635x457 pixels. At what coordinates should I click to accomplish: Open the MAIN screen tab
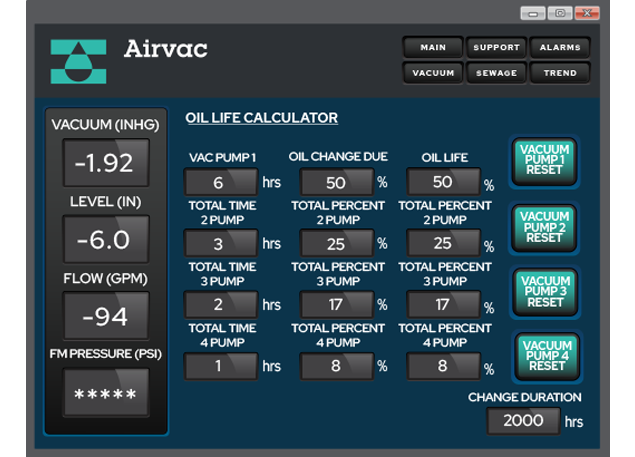432,47
